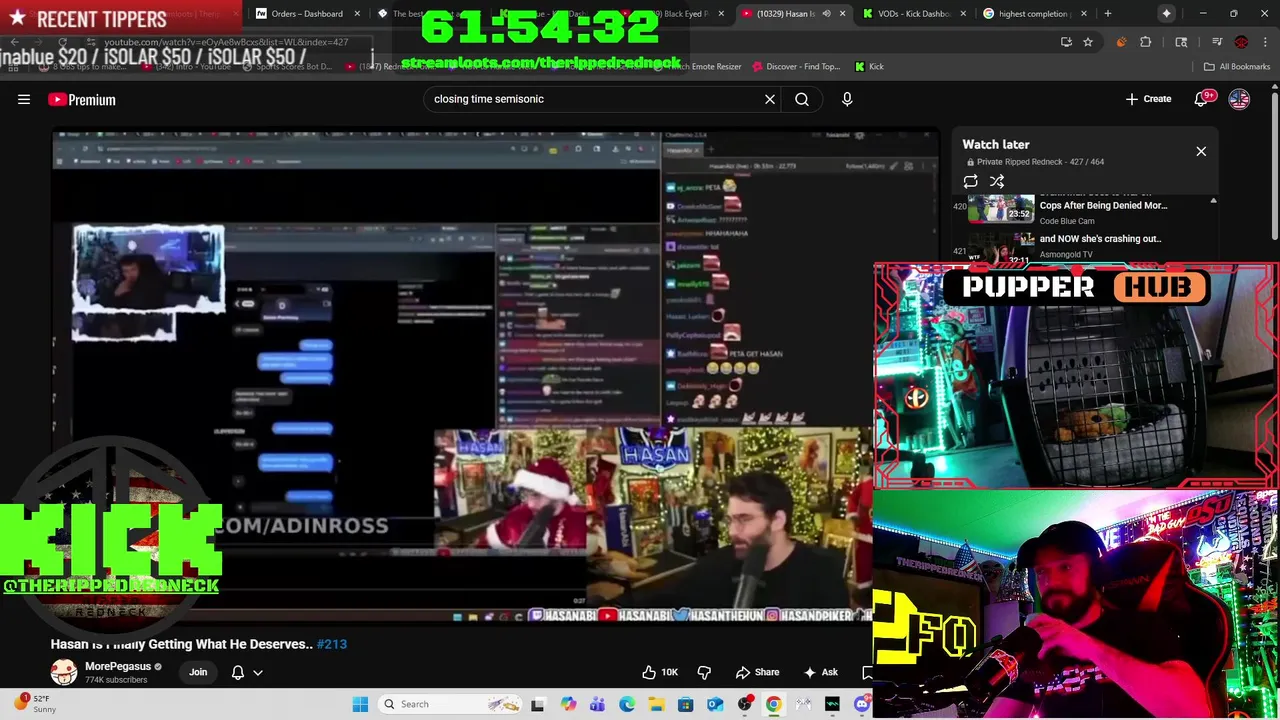
Task: Go to YouTube Premium home logo
Action: [82, 99]
